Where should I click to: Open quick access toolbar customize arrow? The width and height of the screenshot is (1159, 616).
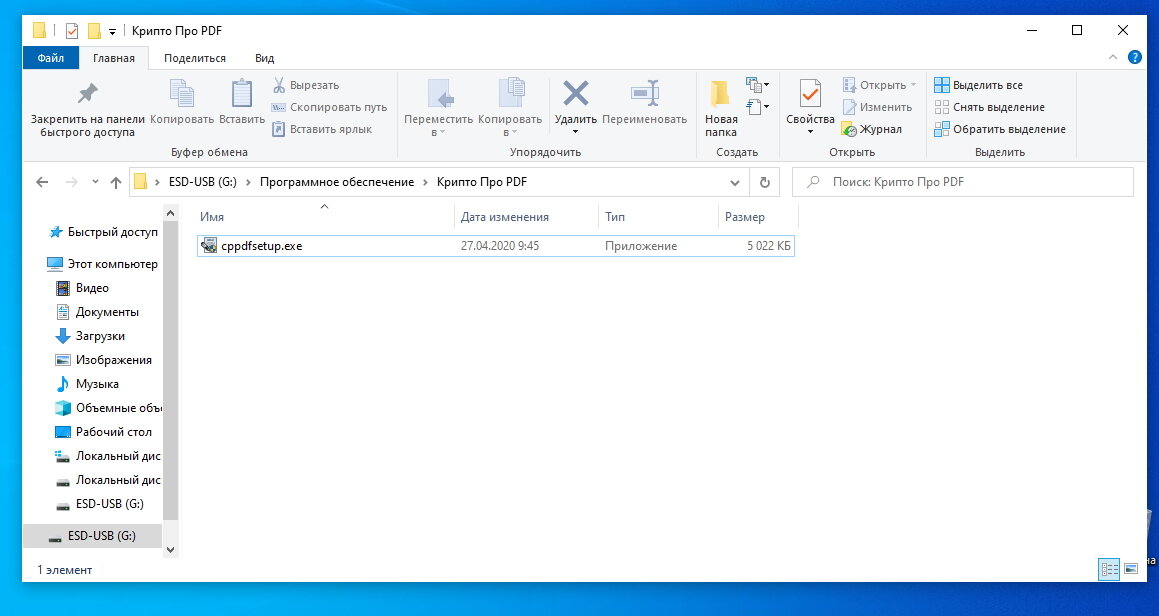(x=112, y=31)
